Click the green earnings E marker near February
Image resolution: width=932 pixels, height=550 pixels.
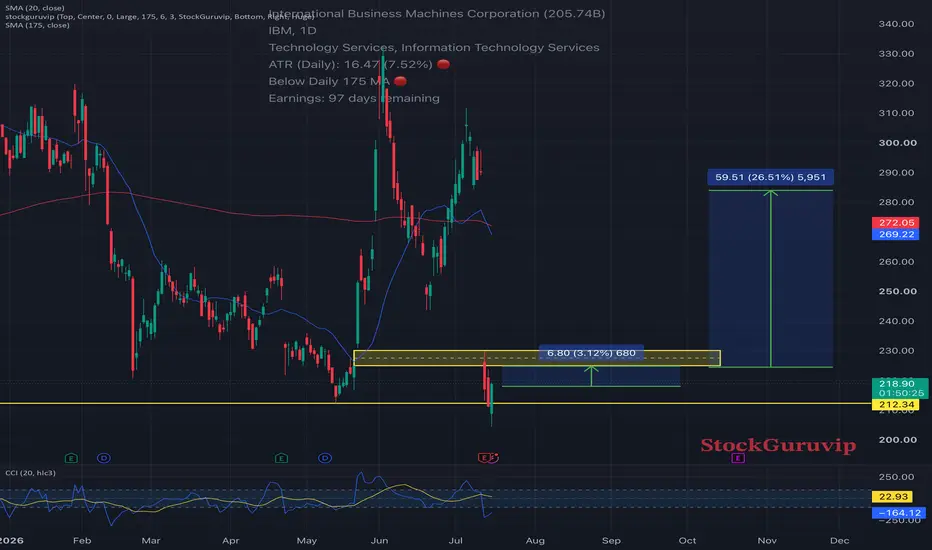[x=71, y=458]
